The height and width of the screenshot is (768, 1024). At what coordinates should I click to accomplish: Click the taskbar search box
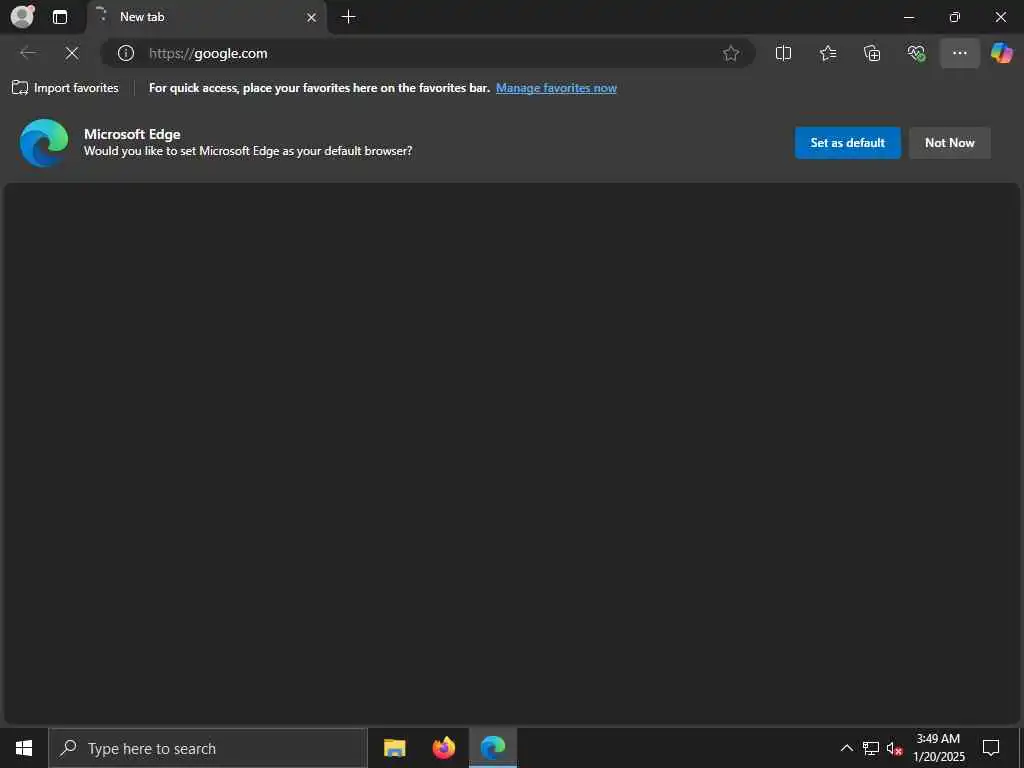coord(208,748)
